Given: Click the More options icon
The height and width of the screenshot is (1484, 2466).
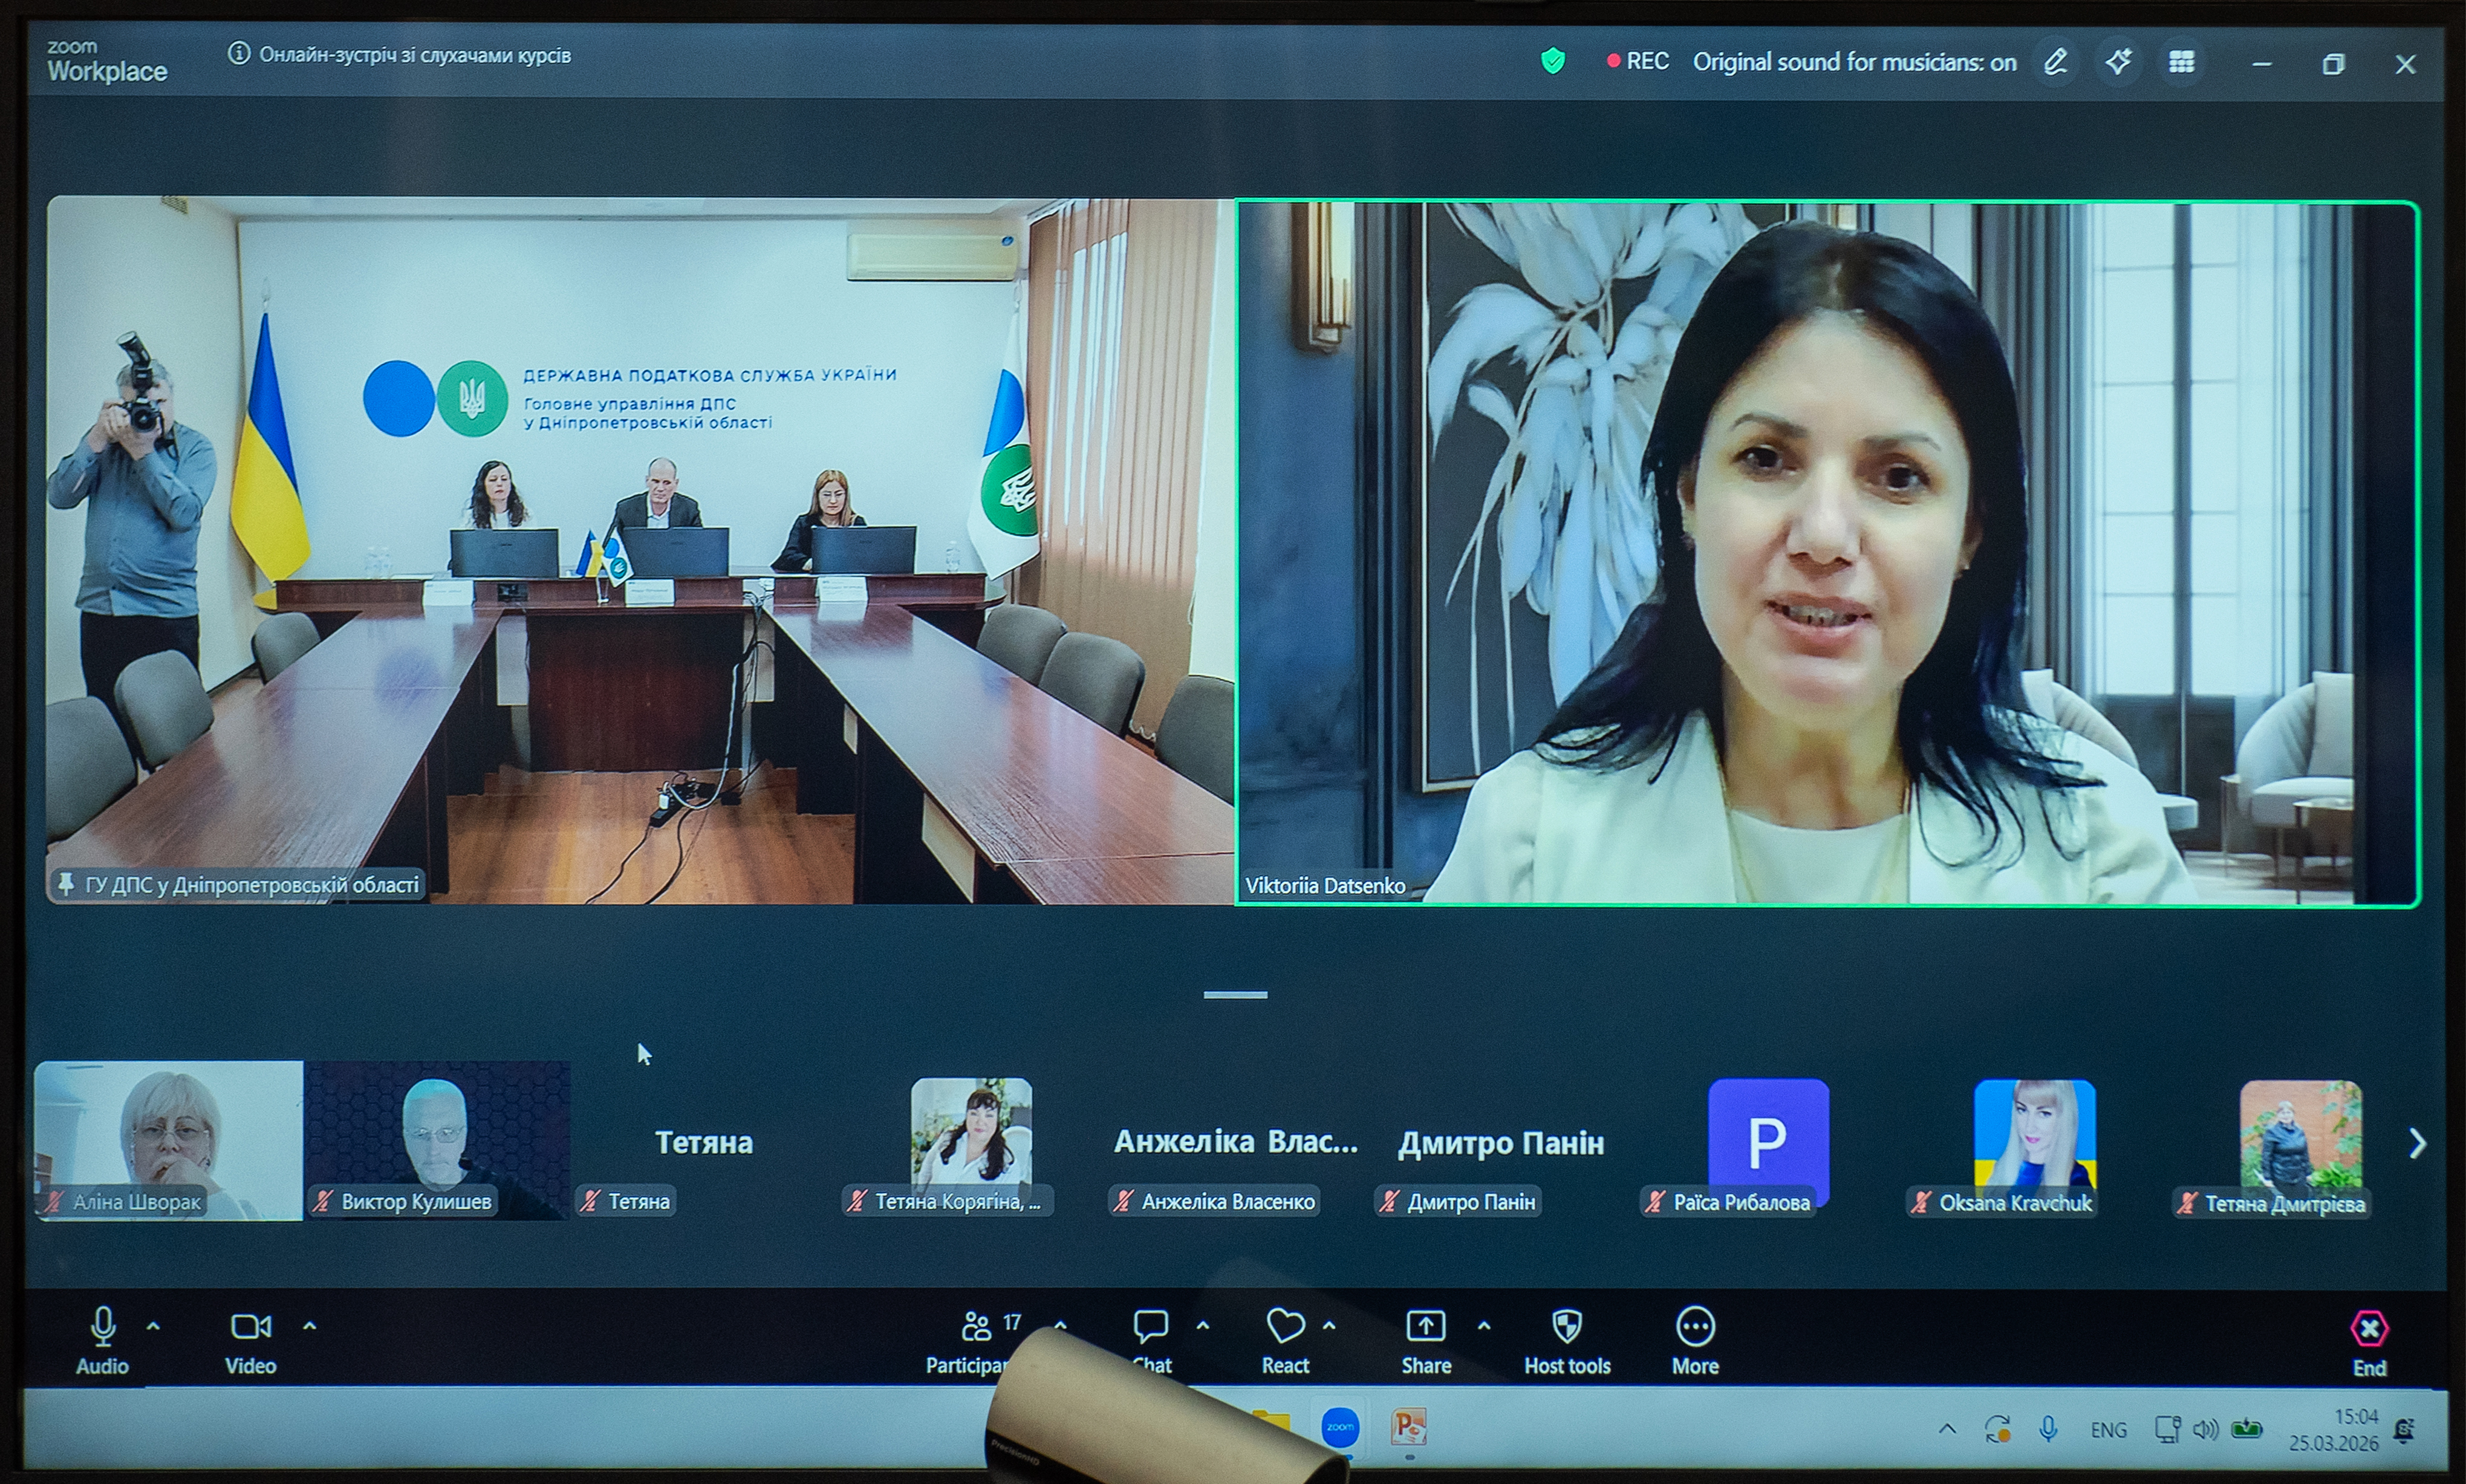Looking at the screenshot, I should (x=1695, y=1327).
